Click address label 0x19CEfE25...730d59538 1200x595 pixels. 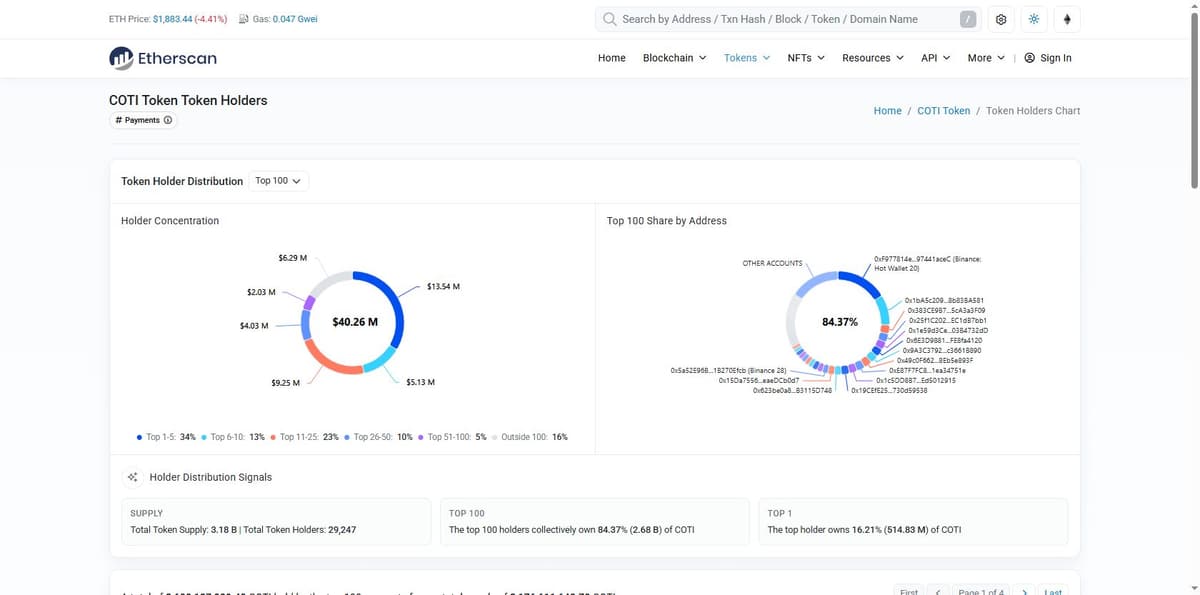click(889, 391)
